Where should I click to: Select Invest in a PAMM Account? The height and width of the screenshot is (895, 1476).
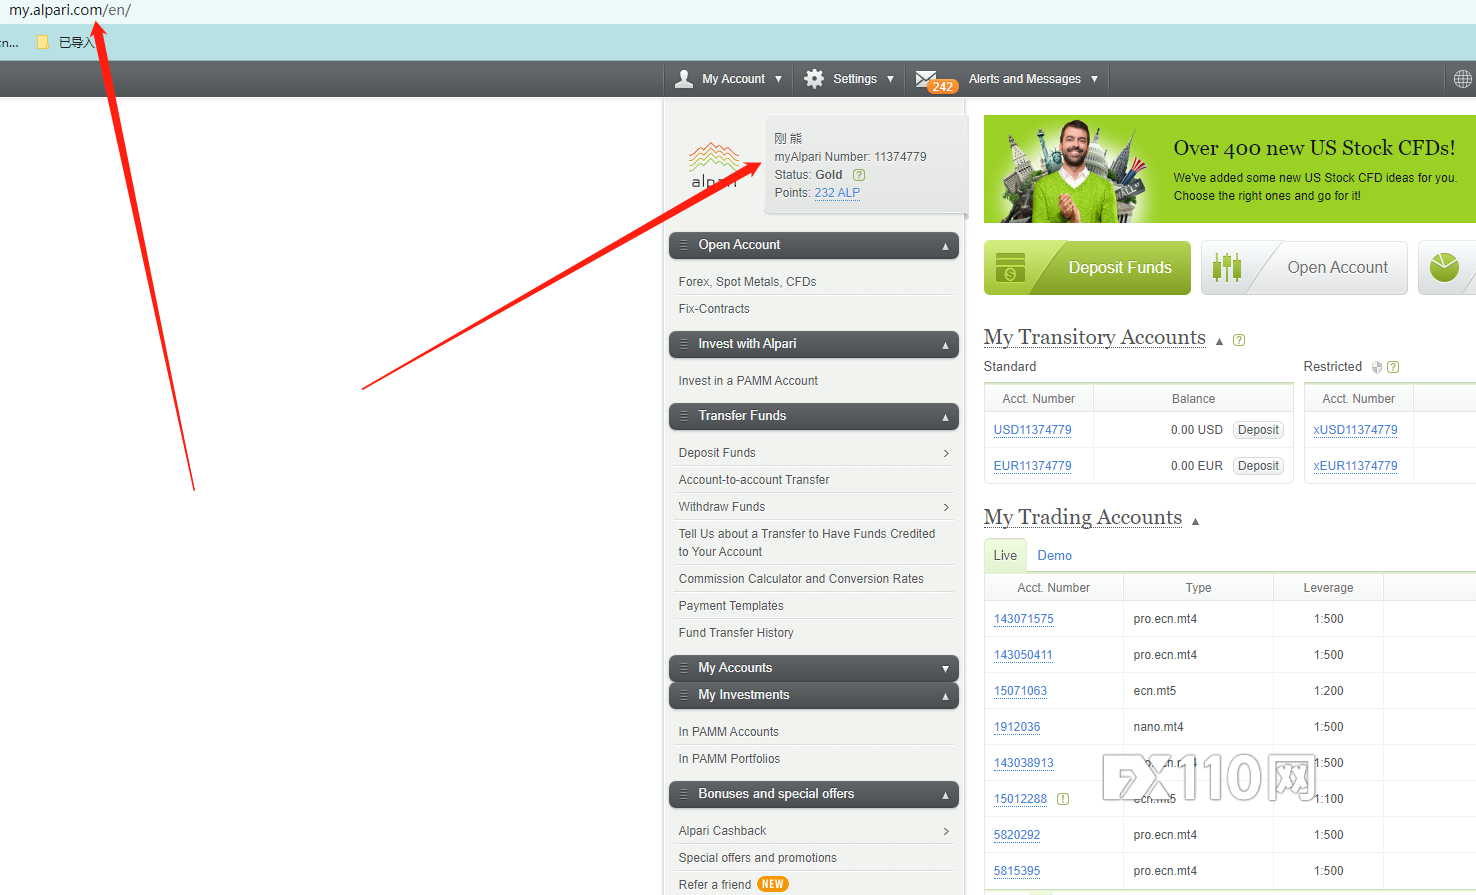(748, 381)
